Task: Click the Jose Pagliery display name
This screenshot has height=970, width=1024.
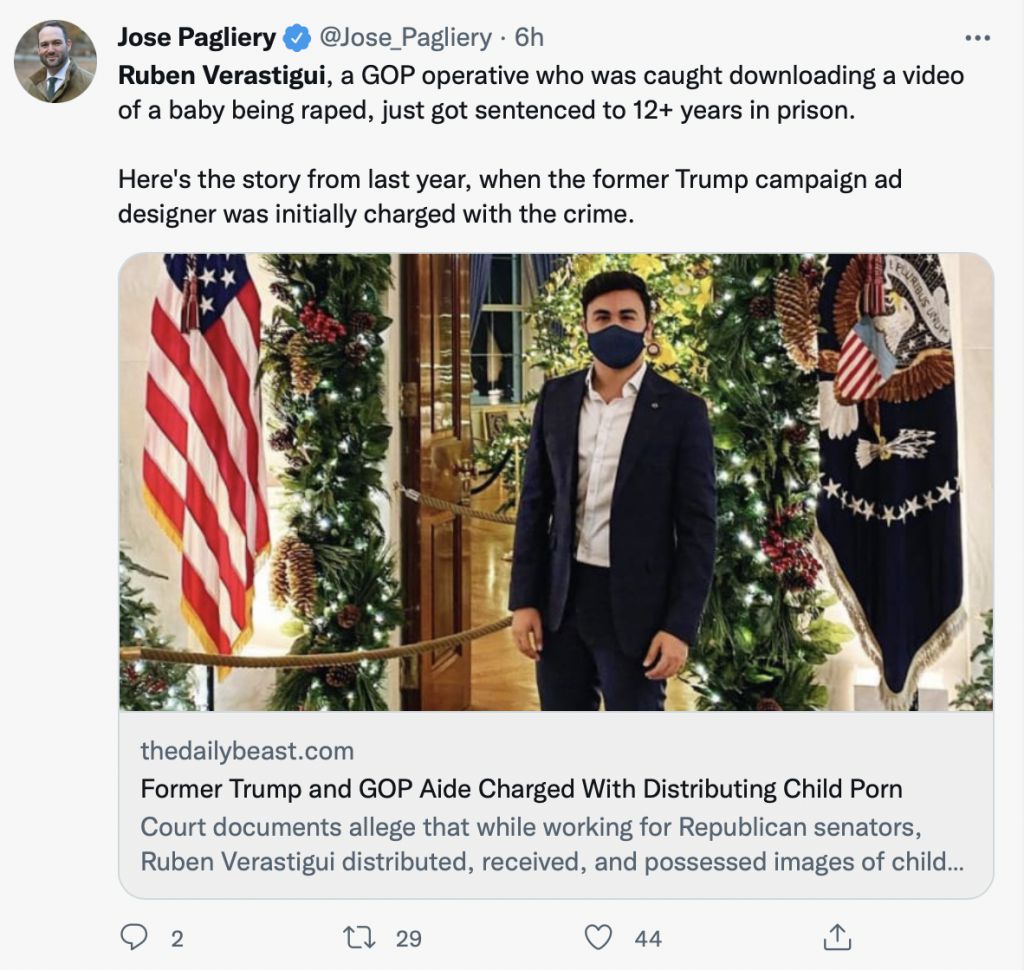Action: point(196,38)
